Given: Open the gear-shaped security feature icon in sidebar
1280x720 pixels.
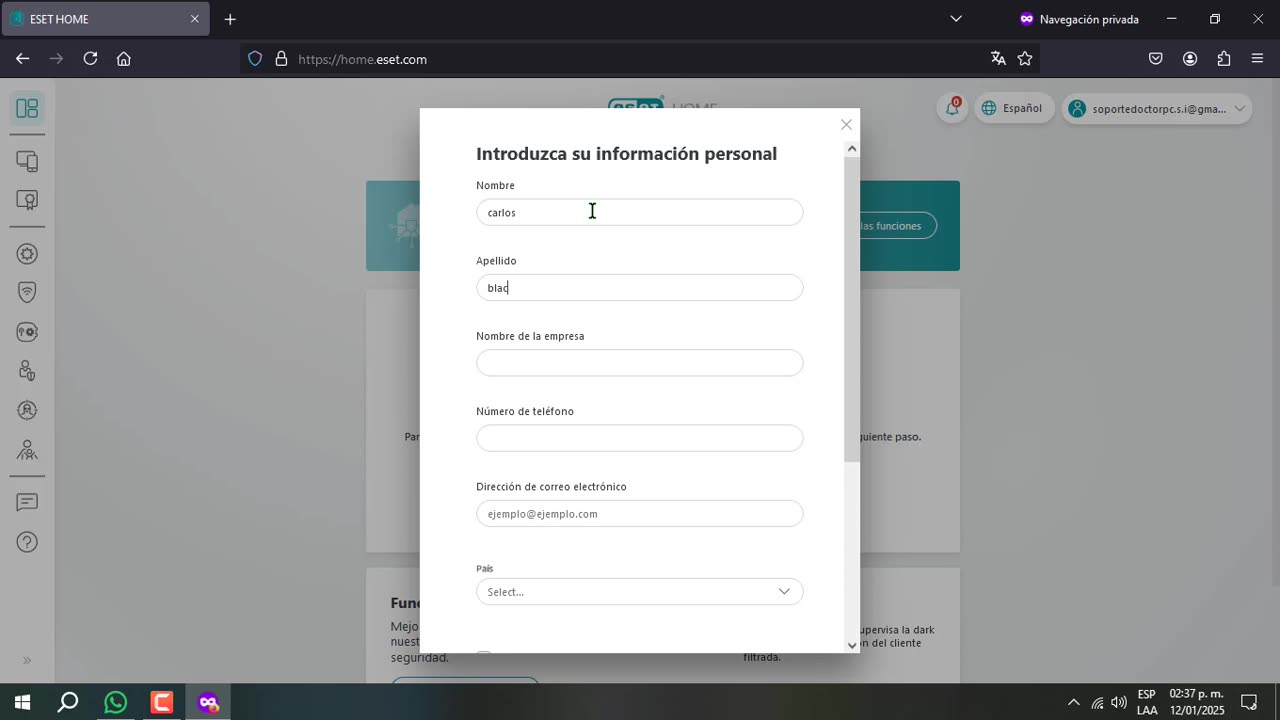Looking at the screenshot, I should pyautogui.click(x=27, y=254).
